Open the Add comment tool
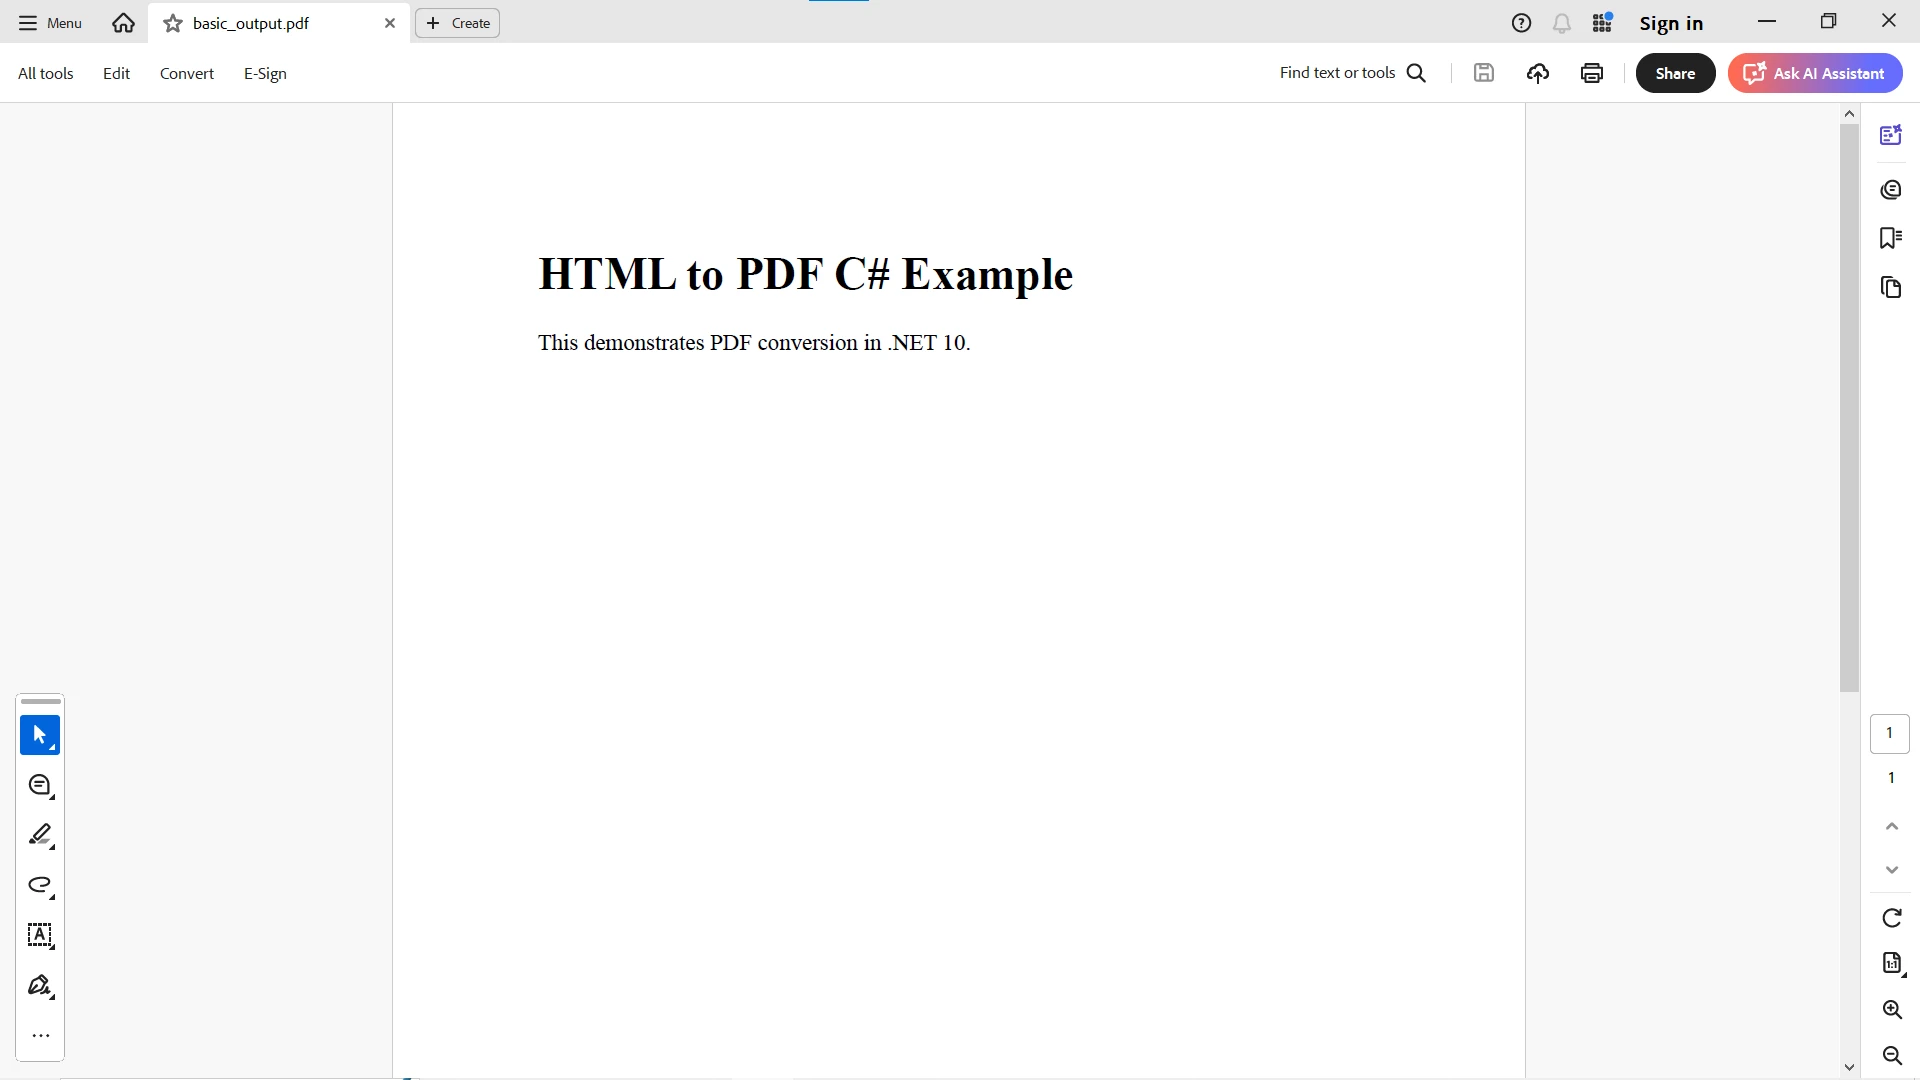This screenshot has height=1080, width=1920. [40, 786]
